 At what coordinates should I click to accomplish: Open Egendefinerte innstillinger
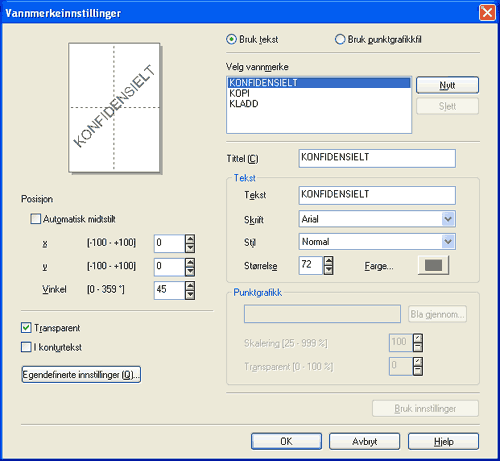81,375
